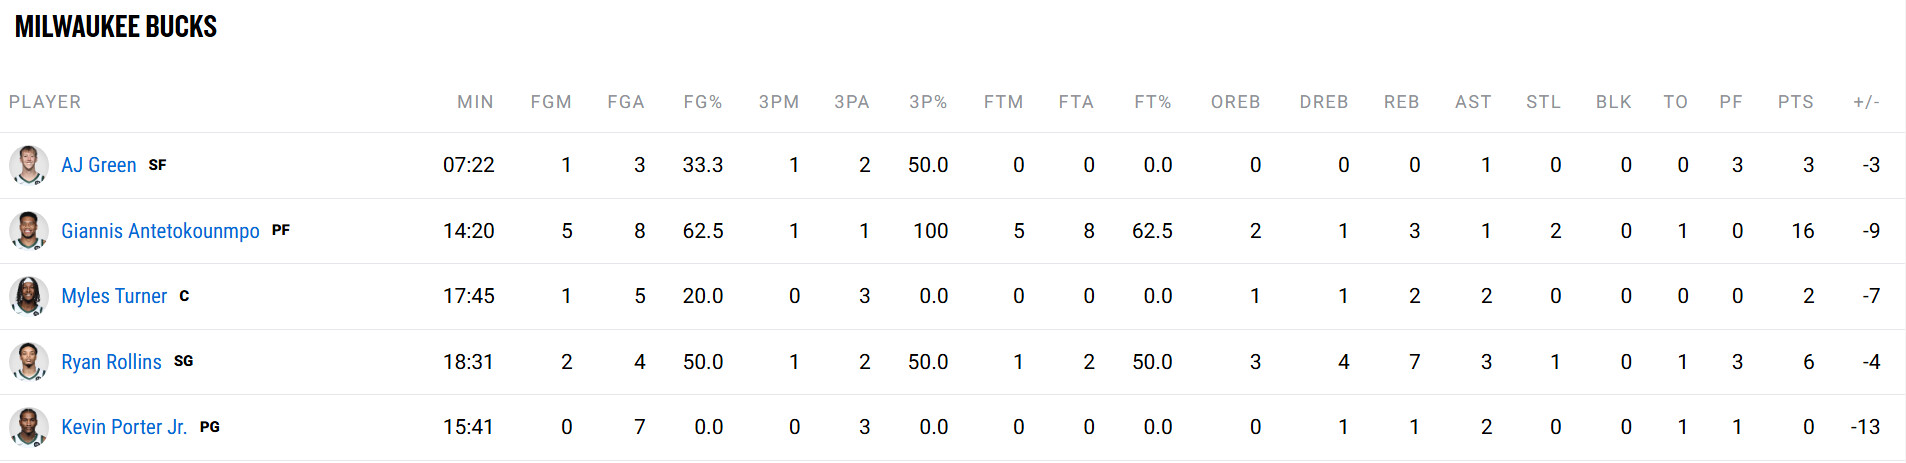Open Ryan Rollins' player profile link
This screenshot has width=1906, height=463.
pyautogui.click(x=111, y=362)
